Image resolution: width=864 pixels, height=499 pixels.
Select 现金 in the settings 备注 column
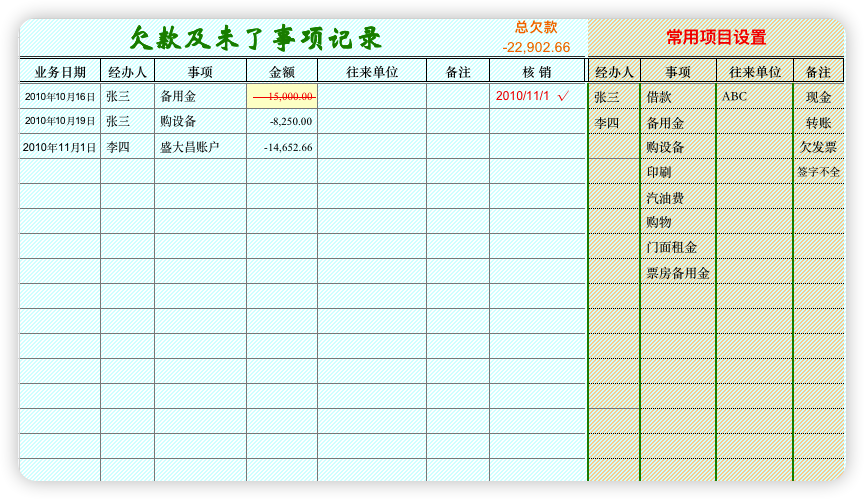click(818, 97)
